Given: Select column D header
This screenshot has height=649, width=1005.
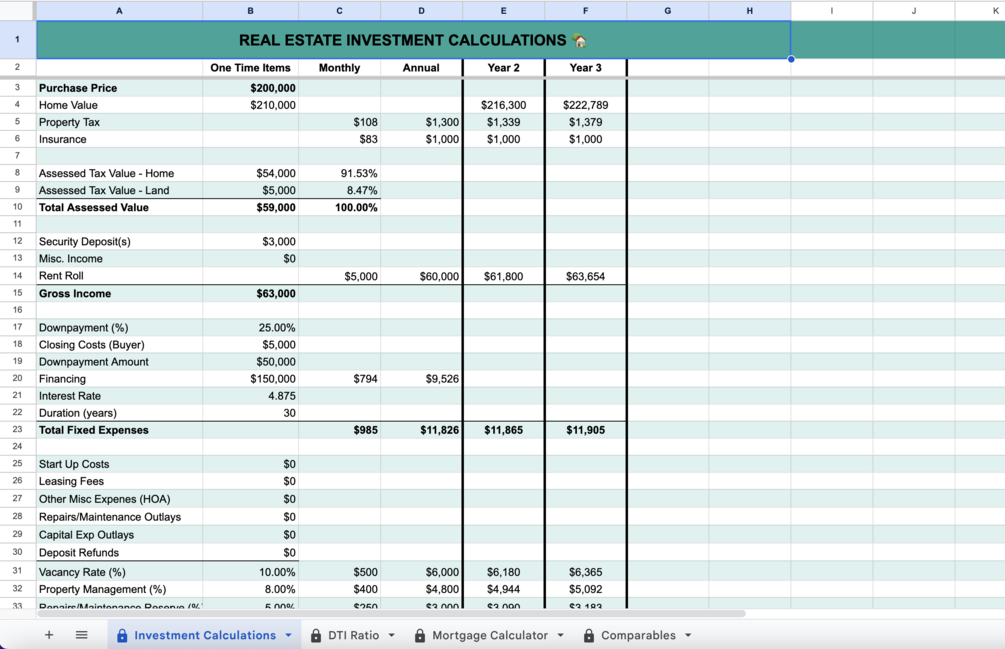Looking at the screenshot, I should [x=421, y=10].
